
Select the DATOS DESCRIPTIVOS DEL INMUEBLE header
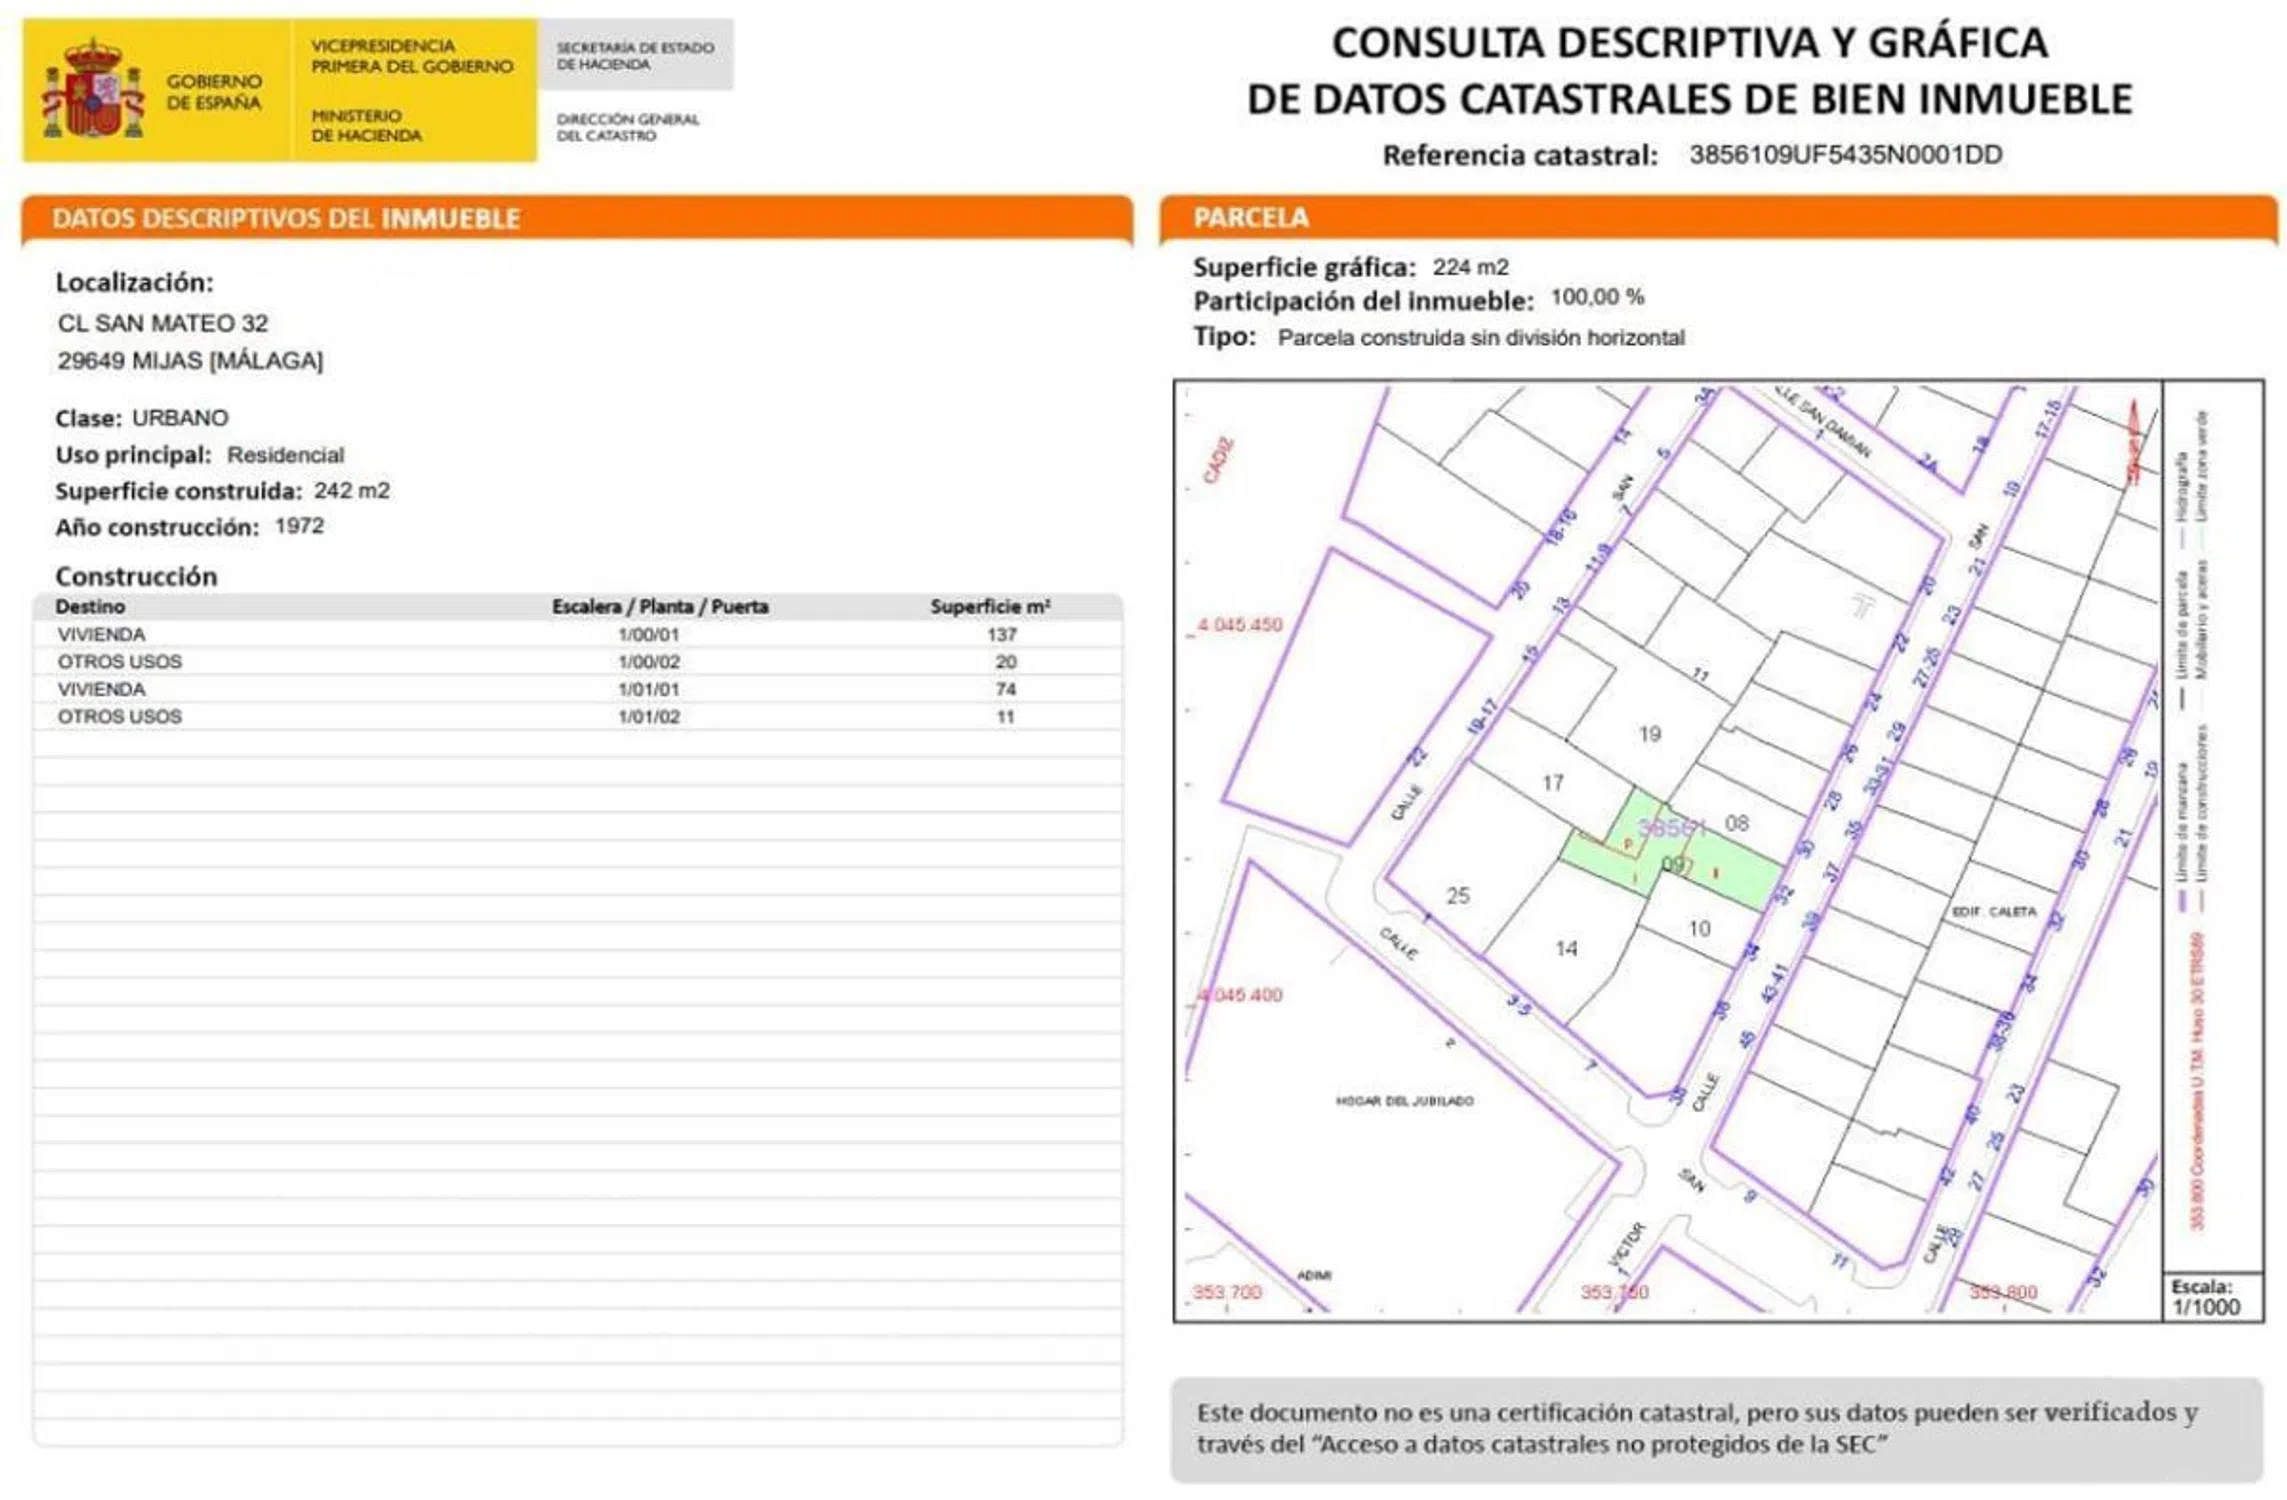click(286, 218)
